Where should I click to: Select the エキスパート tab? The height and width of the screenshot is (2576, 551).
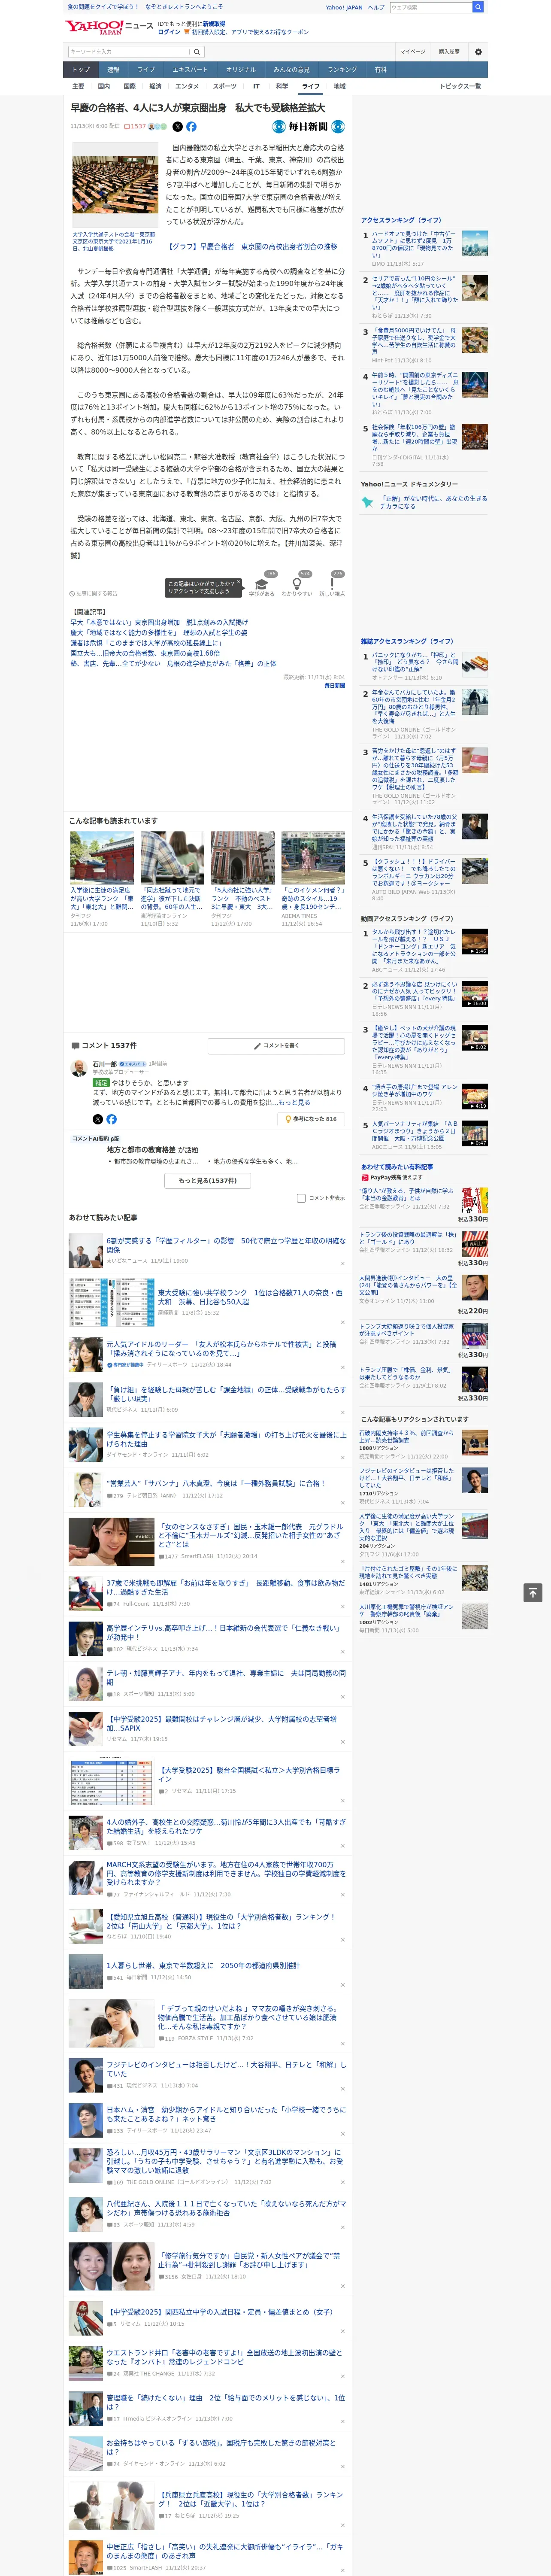pyautogui.click(x=190, y=70)
